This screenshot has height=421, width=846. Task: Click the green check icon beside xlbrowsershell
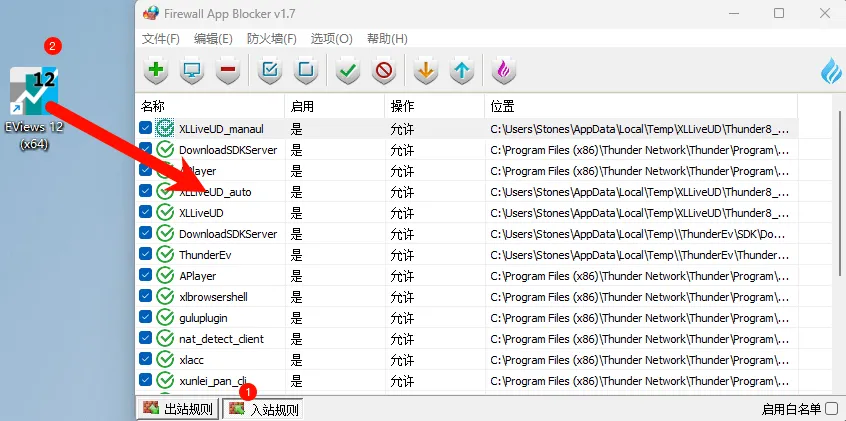tap(165, 297)
